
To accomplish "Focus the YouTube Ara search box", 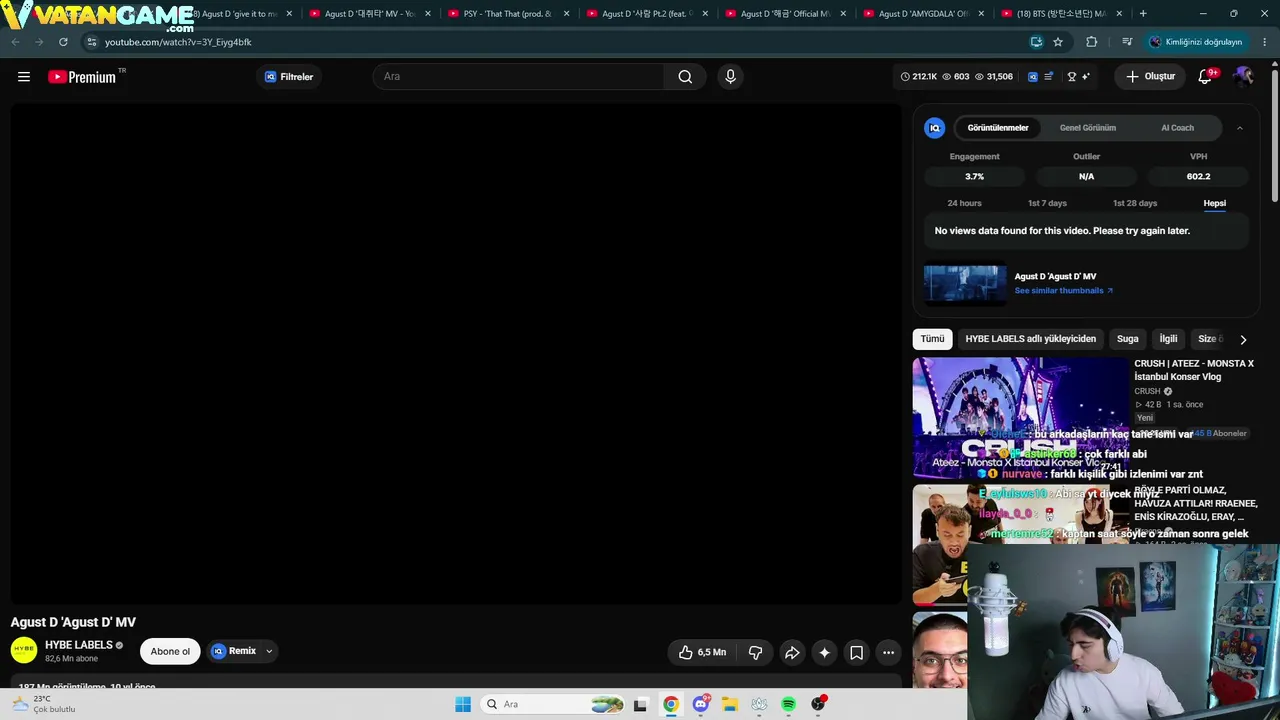I will pos(518,77).
